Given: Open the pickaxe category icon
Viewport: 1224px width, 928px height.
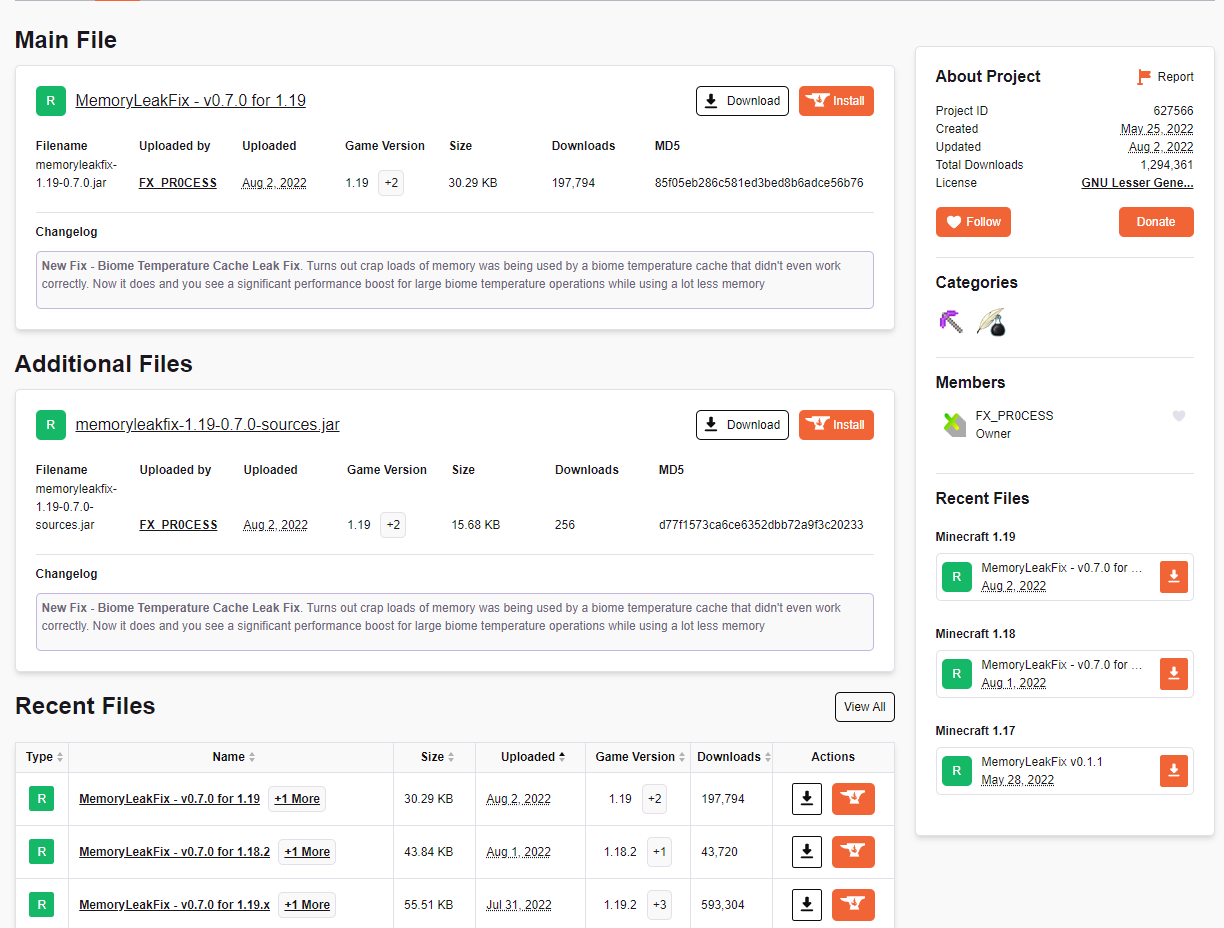Looking at the screenshot, I should tap(952, 322).
